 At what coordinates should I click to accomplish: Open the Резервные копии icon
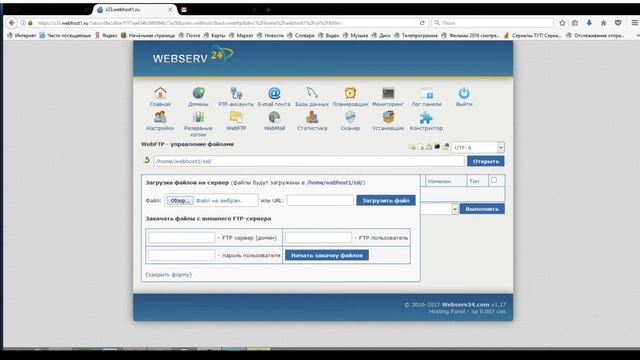coord(198,118)
